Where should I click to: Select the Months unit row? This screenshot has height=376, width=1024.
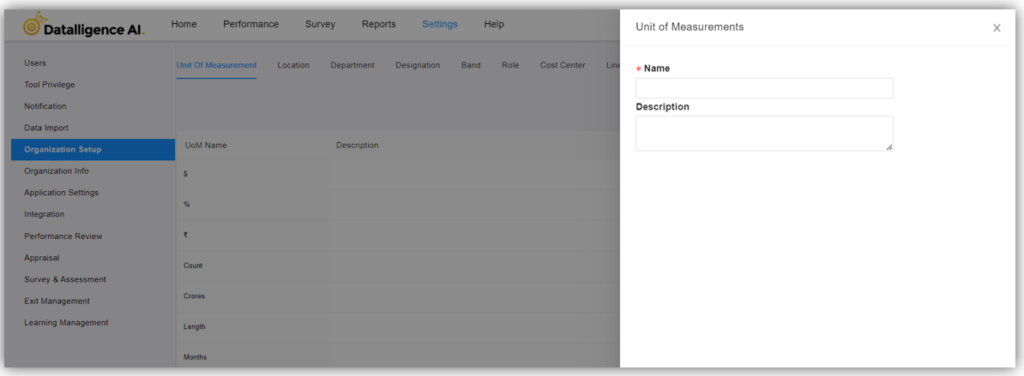pyautogui.click(x=398, y=356)
